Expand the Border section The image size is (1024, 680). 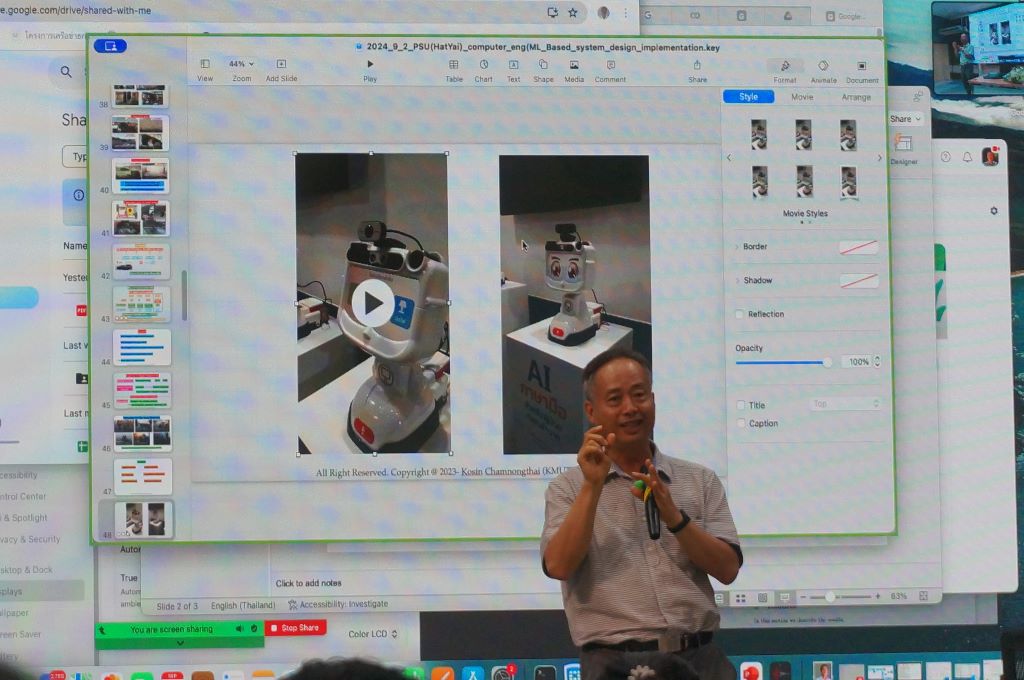[737, 247]
